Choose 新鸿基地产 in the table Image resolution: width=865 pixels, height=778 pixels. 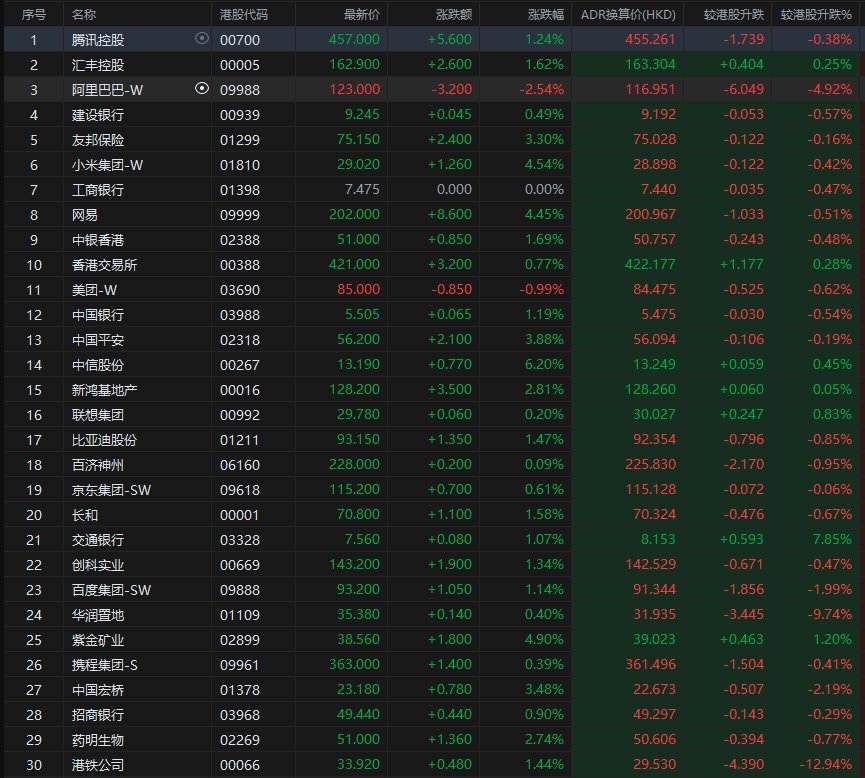tap(104, 390)
